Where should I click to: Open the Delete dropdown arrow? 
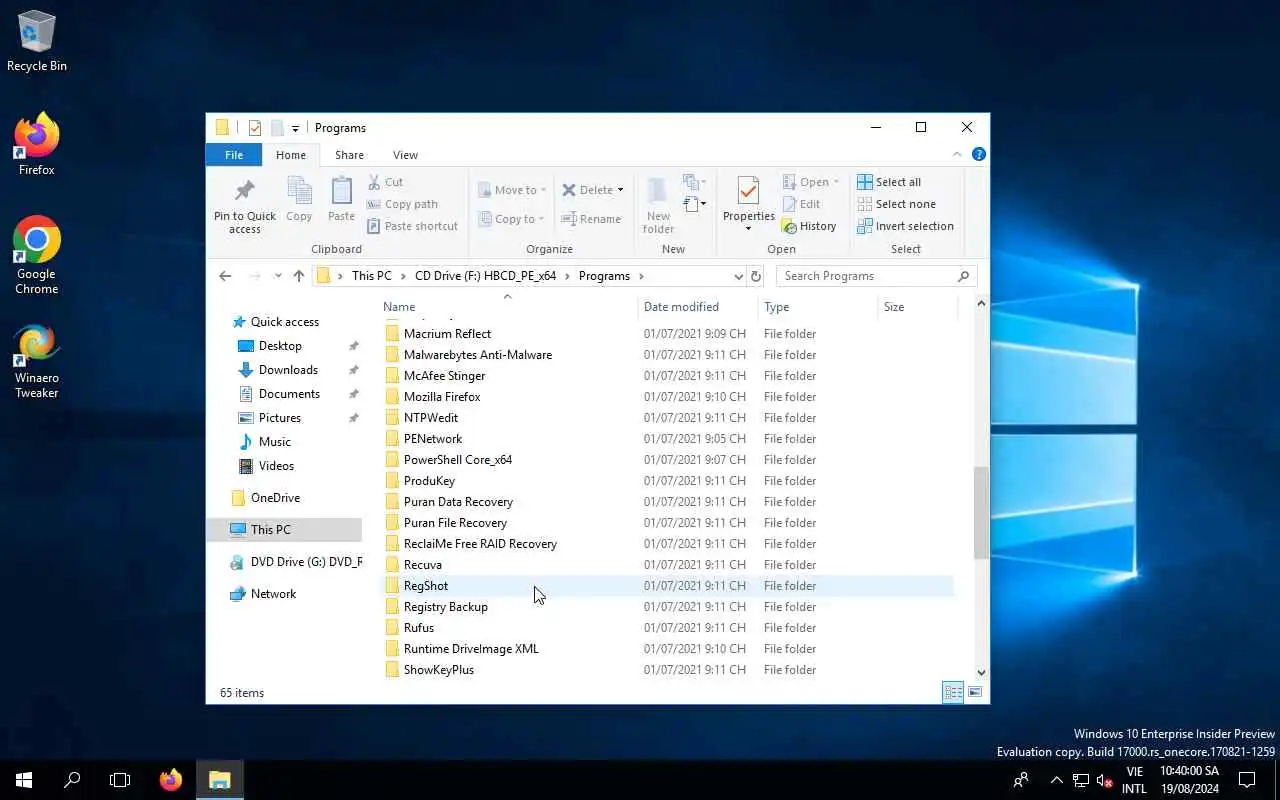[620, 190]
